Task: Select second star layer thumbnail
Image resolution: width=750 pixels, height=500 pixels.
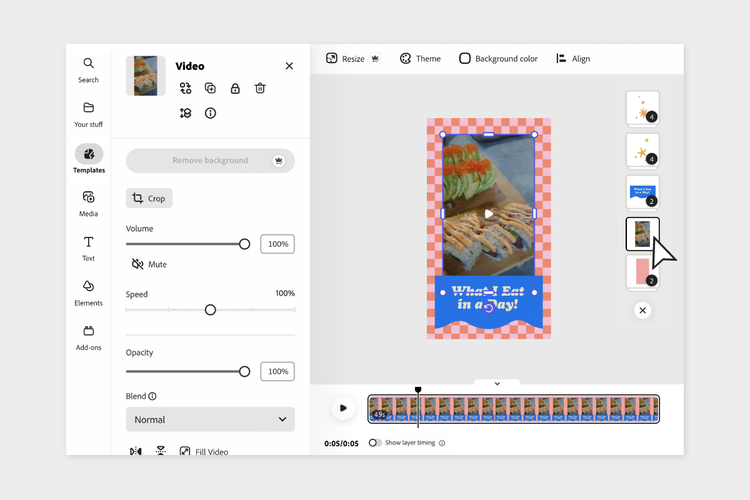Action: pyautogui.click(x=642, y=150)
